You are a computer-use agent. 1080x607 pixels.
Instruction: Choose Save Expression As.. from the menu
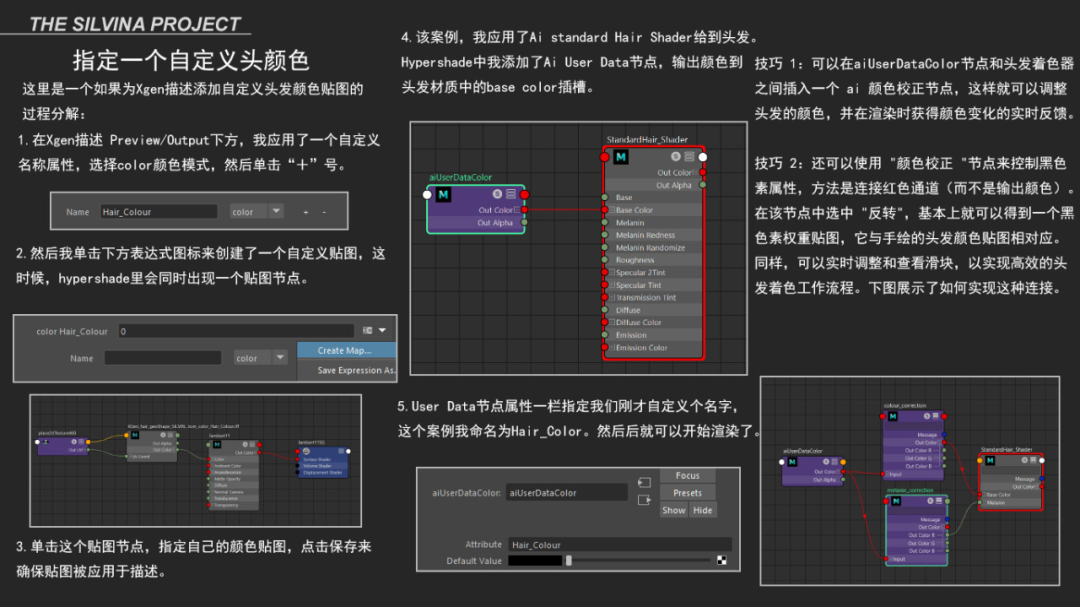tap(346, 370)
